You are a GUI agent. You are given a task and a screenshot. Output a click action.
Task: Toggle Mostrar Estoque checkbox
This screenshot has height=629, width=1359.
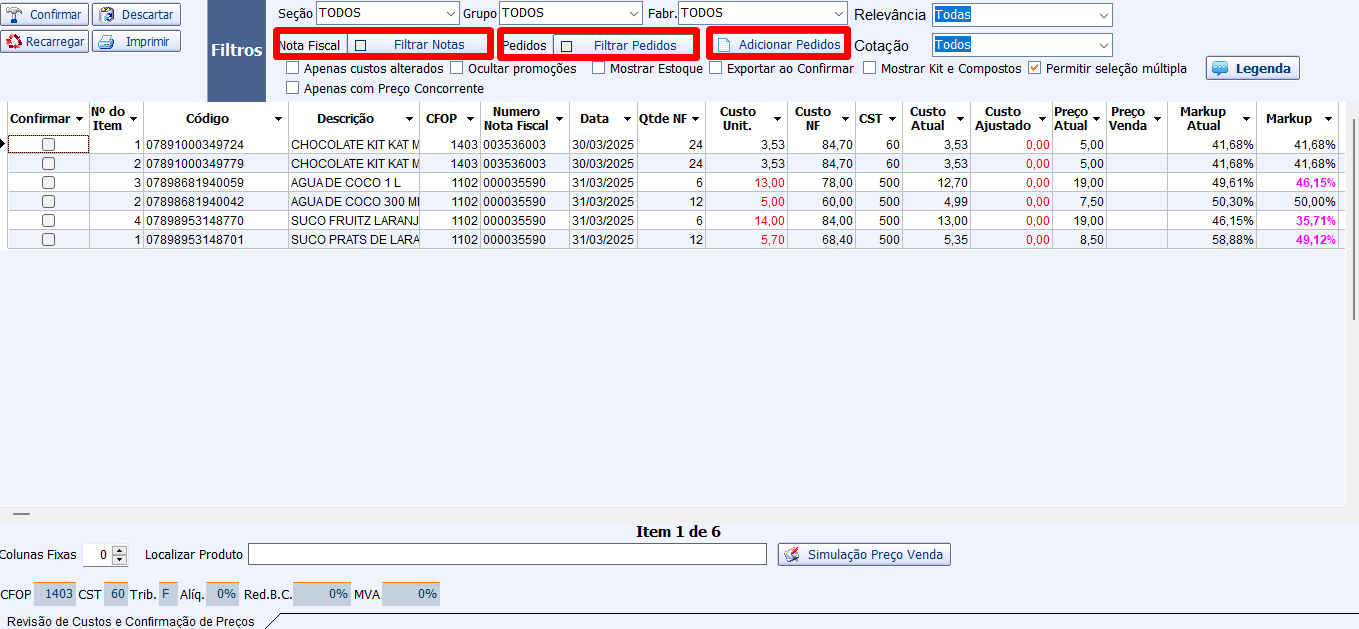tap(598, 69)
